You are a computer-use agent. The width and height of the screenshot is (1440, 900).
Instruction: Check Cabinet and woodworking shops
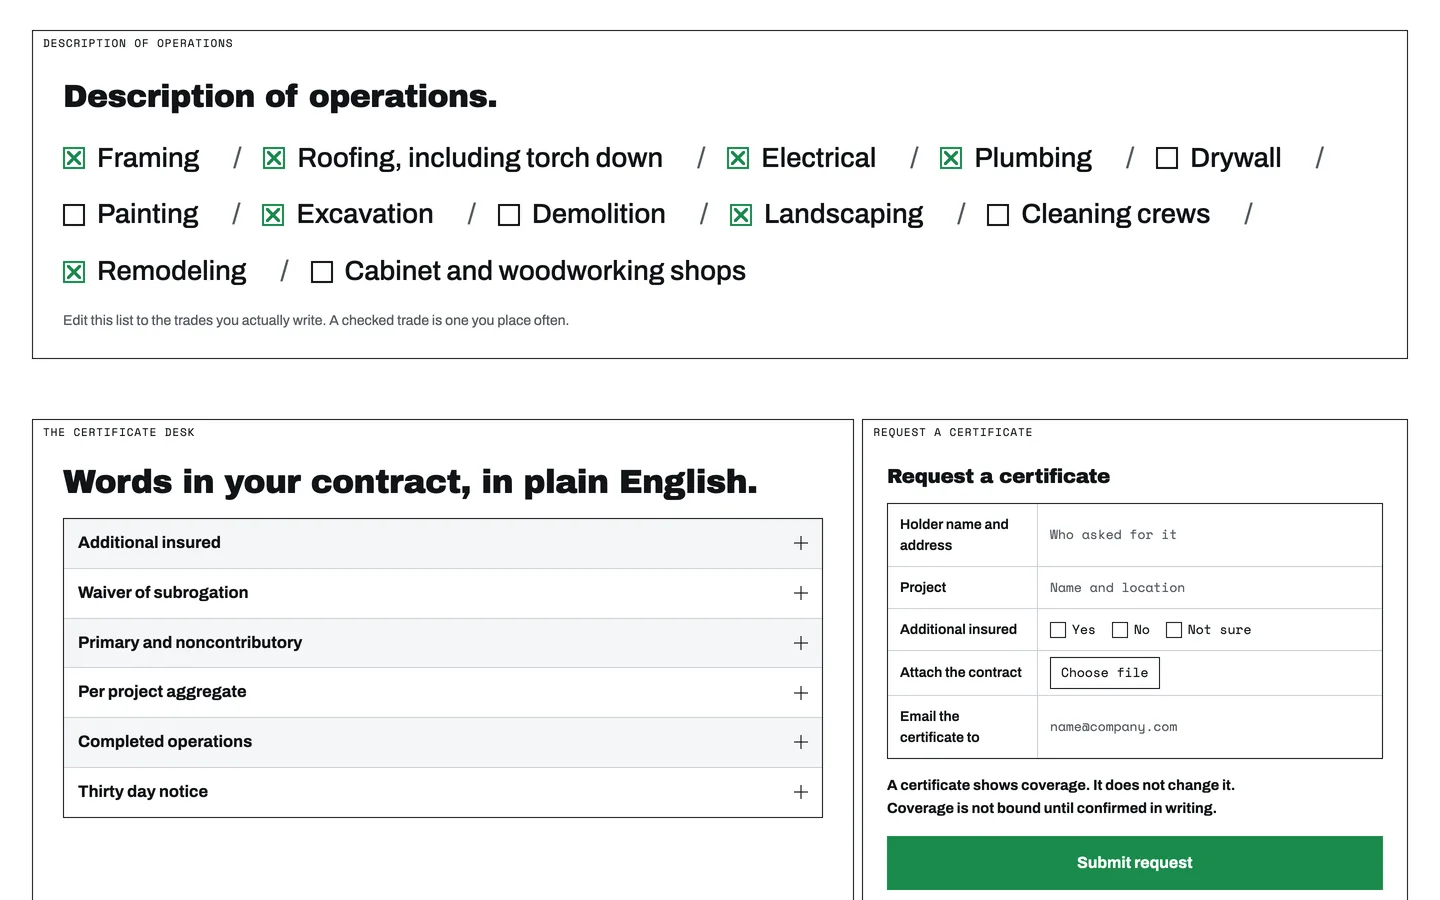[322, 272]
